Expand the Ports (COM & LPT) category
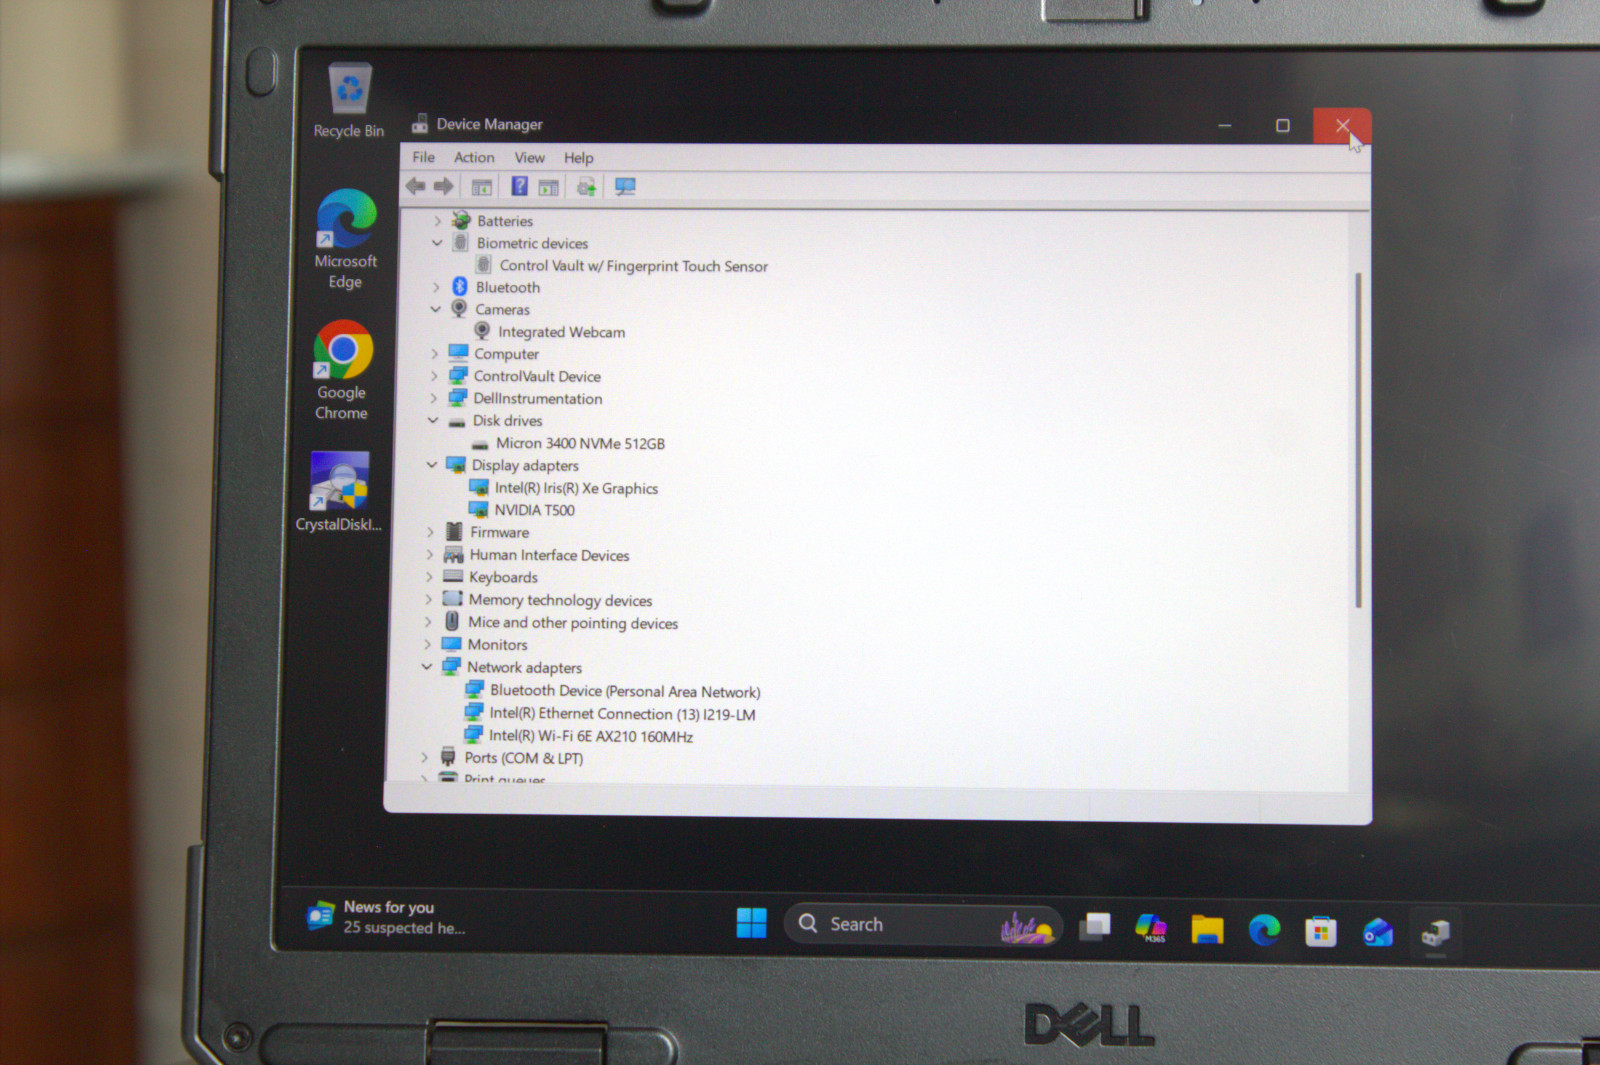Image resolution: width=1600 pixels, height=1065 pixels. [x=425, y=758]
